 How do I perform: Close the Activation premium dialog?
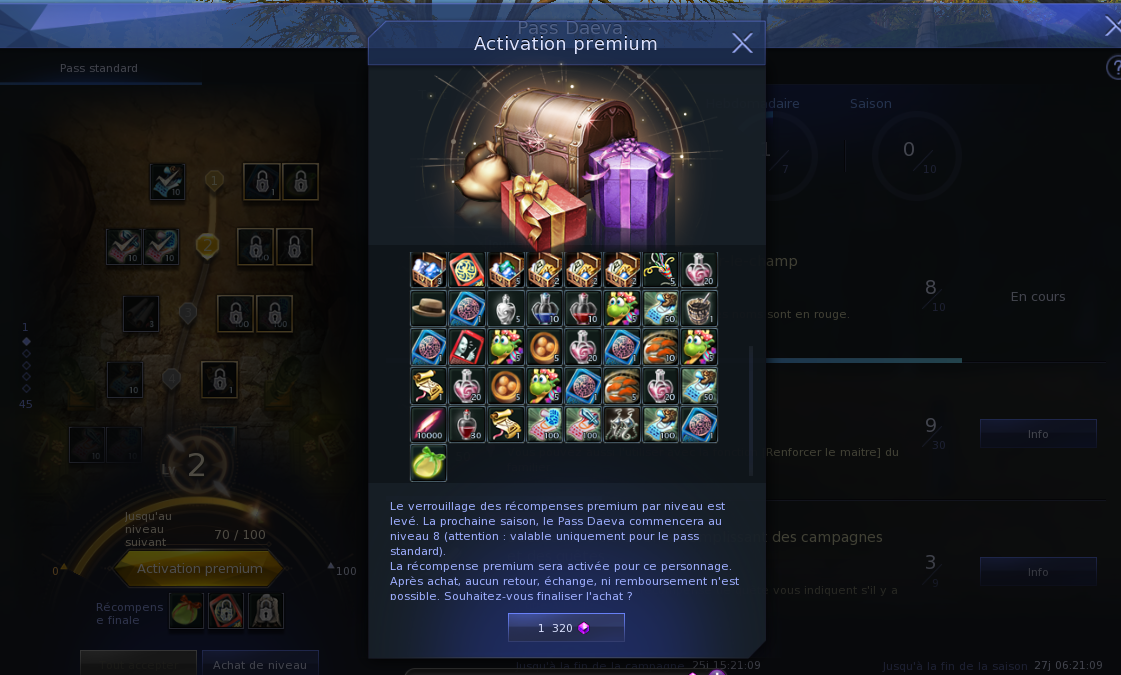(742, 44)
